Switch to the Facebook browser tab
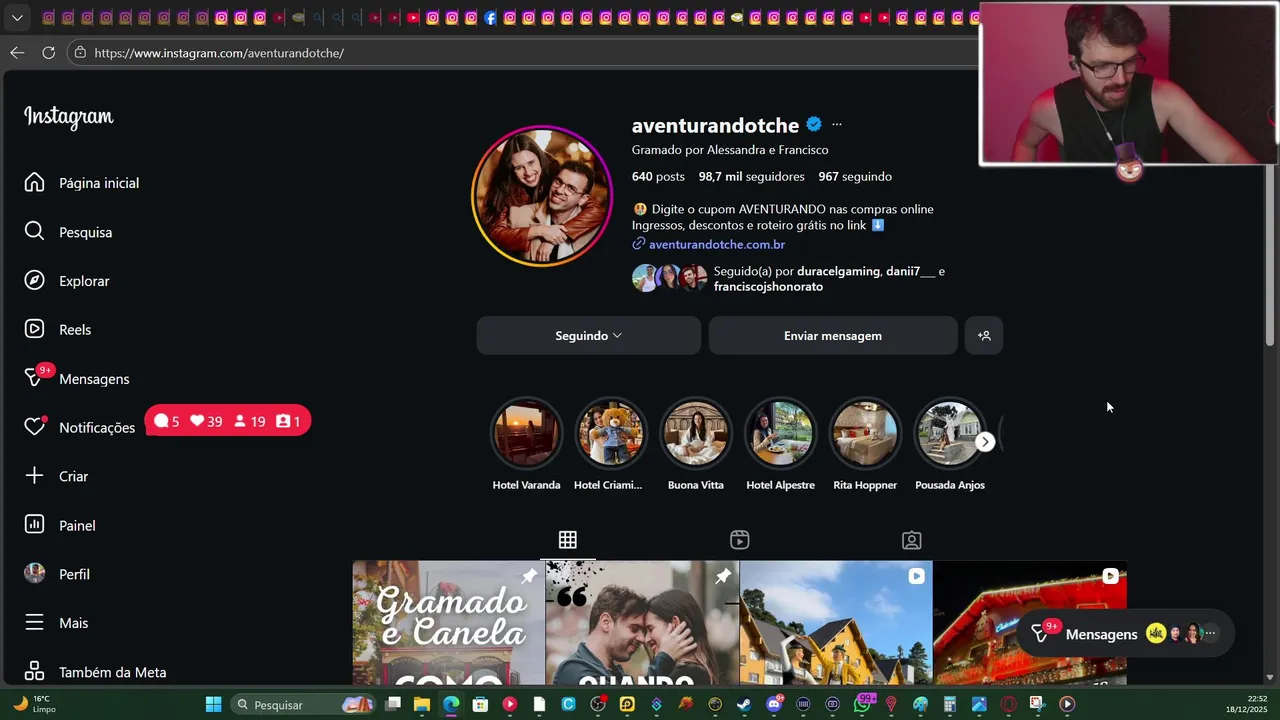Viewport: 1280px width, 720px height. (x=490, y=17)
